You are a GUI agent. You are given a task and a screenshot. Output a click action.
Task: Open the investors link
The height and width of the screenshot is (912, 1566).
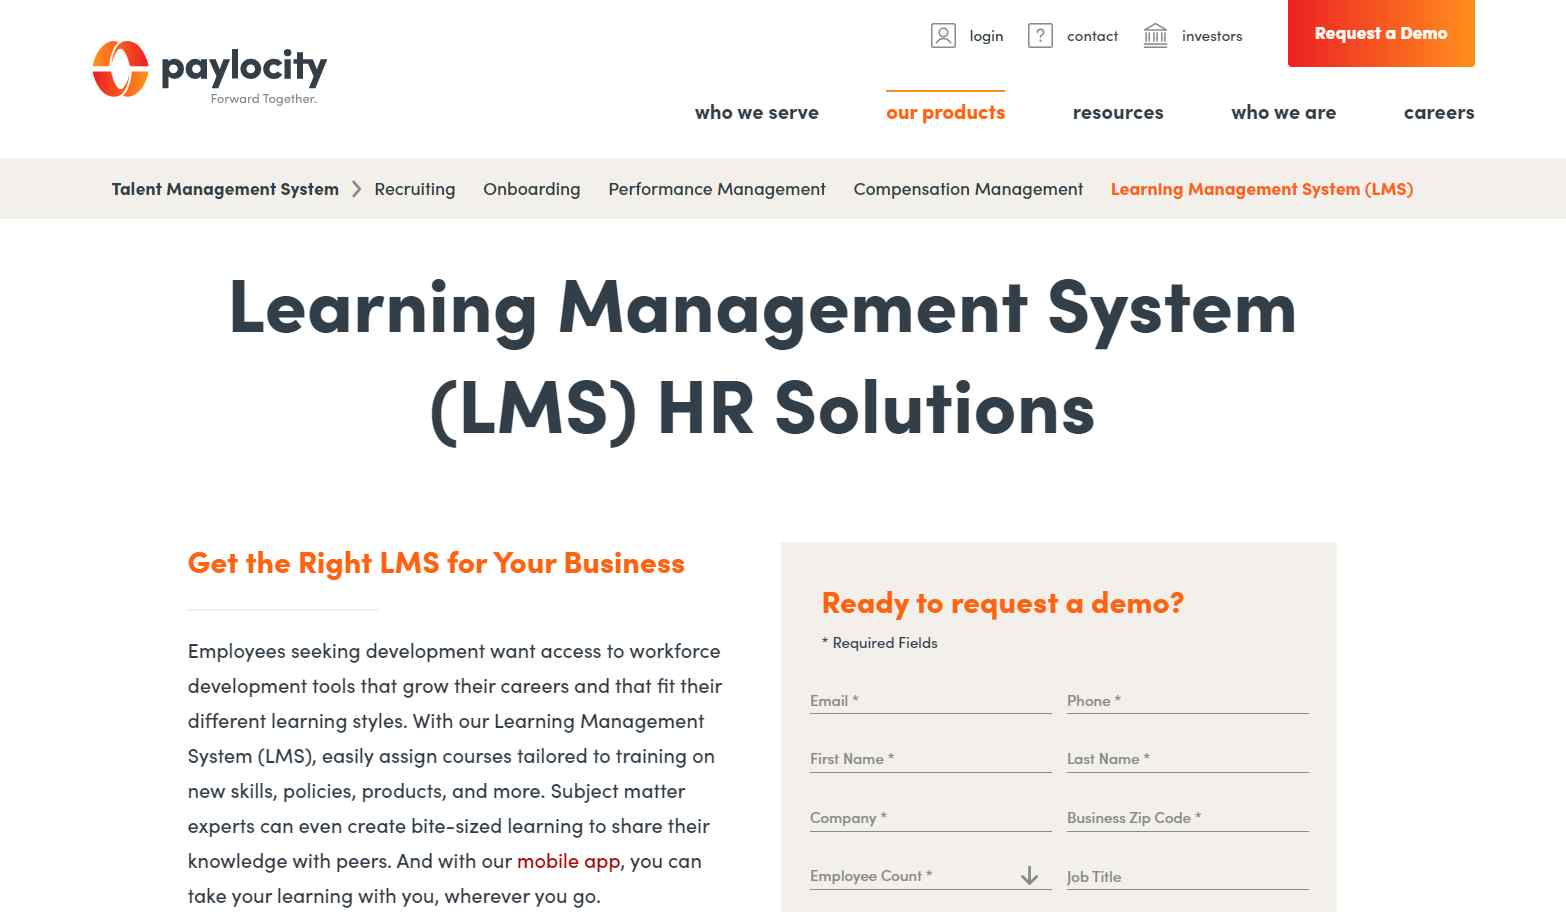point(1212,36)
